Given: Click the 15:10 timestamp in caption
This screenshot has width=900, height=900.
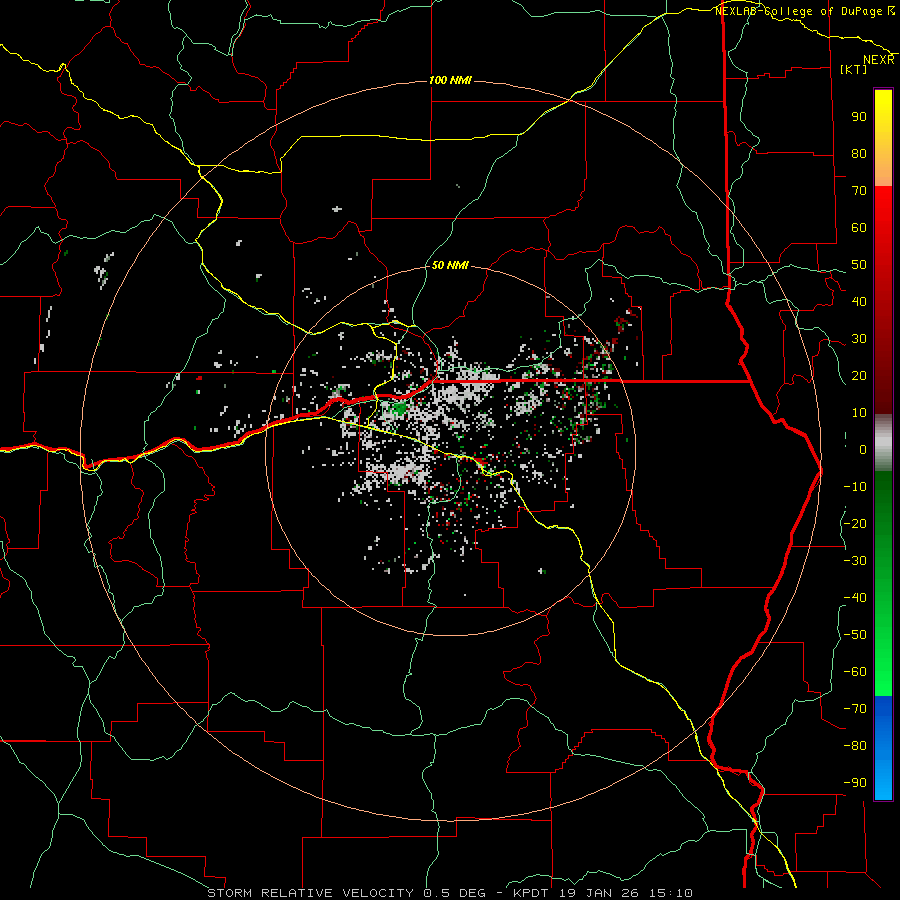Looking at the screenshot, I should tap(670, 893).
